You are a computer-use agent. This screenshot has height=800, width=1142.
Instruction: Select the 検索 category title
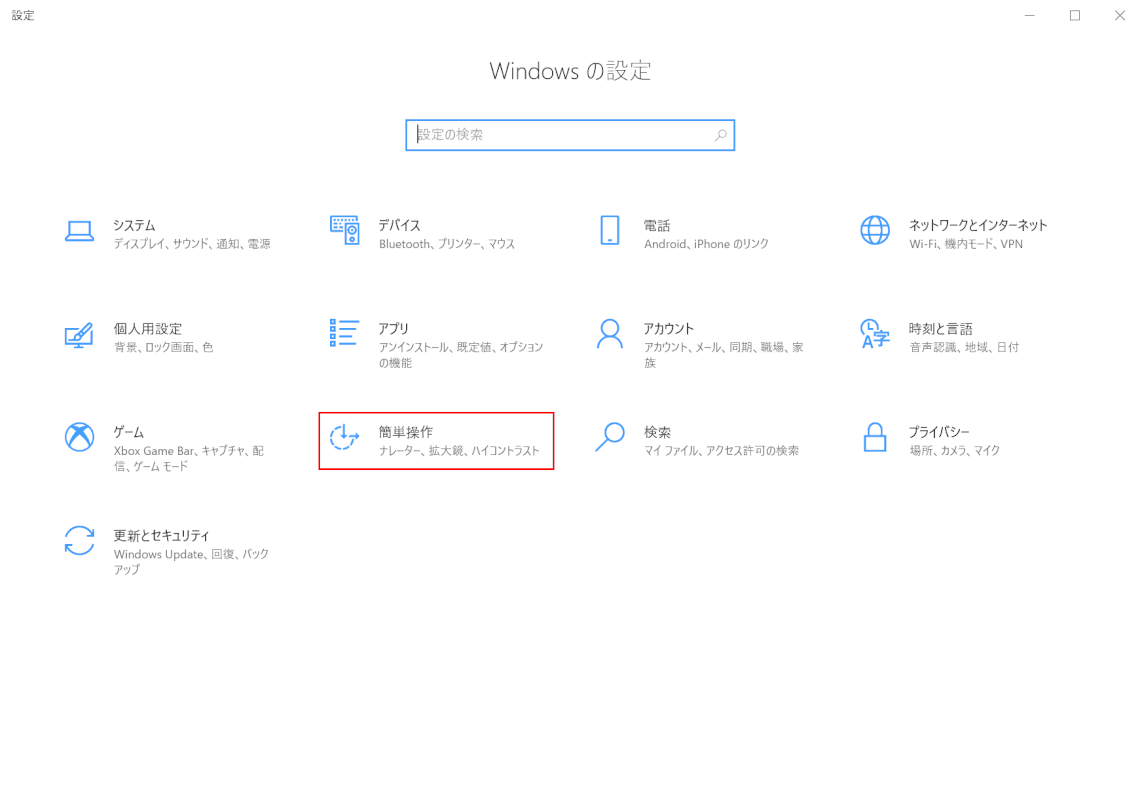[657, 432]
